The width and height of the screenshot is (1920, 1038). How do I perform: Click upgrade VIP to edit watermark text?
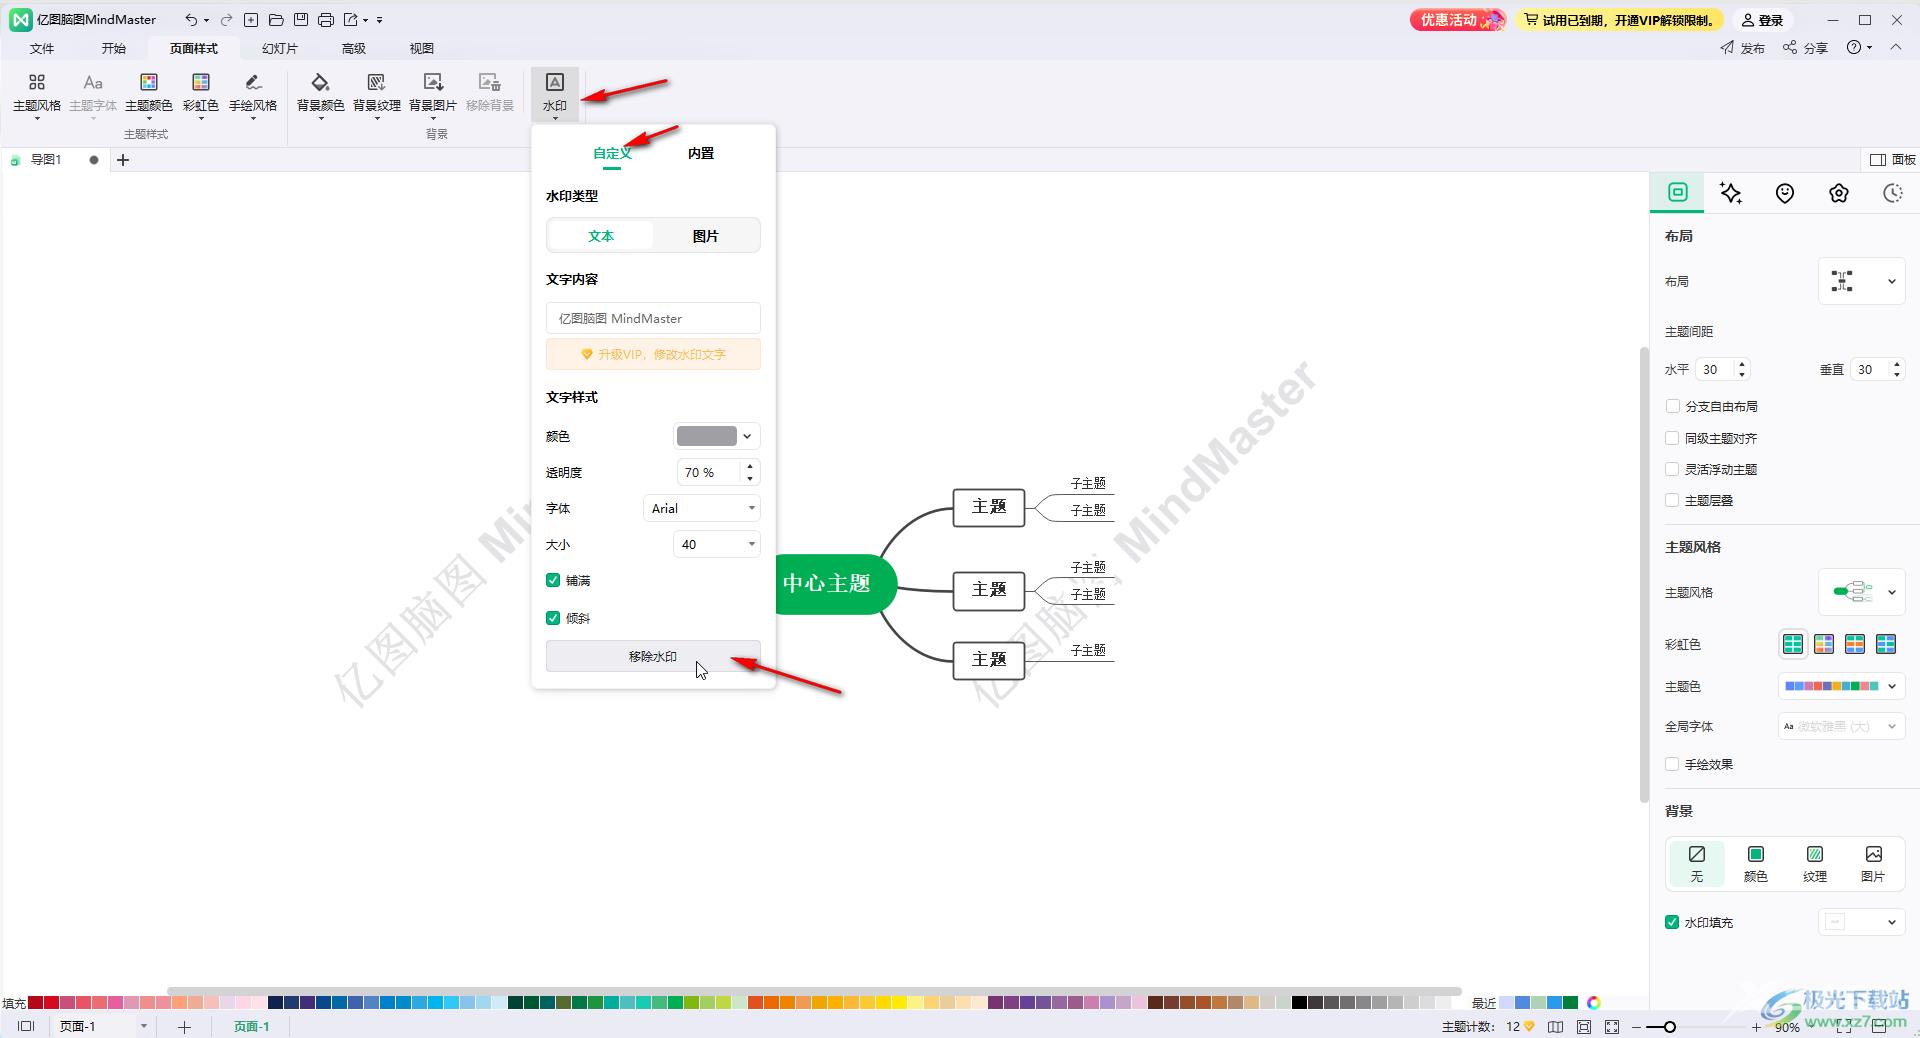tap(653, 354)
